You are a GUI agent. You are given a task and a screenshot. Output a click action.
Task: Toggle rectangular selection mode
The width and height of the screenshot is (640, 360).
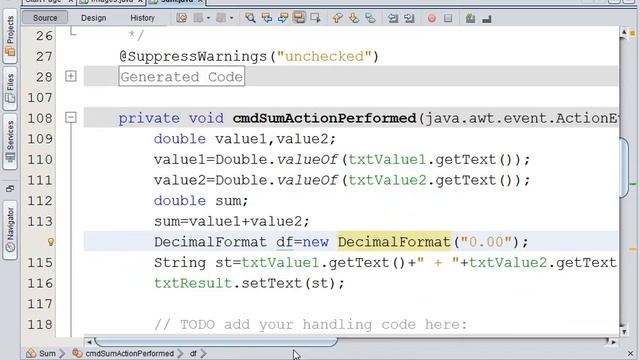[x=315, y=18]
